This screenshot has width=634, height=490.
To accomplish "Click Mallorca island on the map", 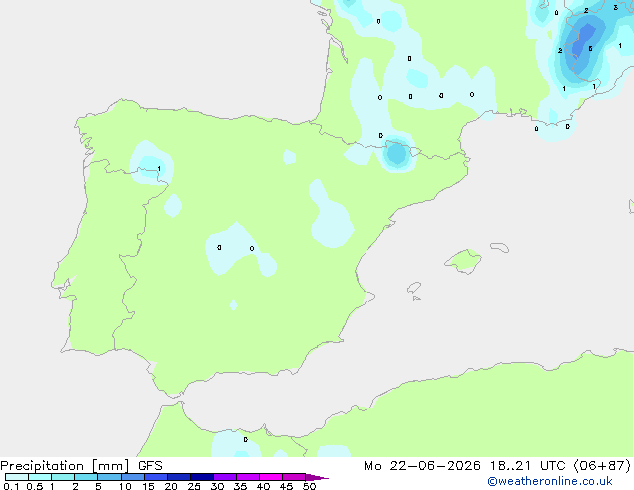I will [464, 261].
